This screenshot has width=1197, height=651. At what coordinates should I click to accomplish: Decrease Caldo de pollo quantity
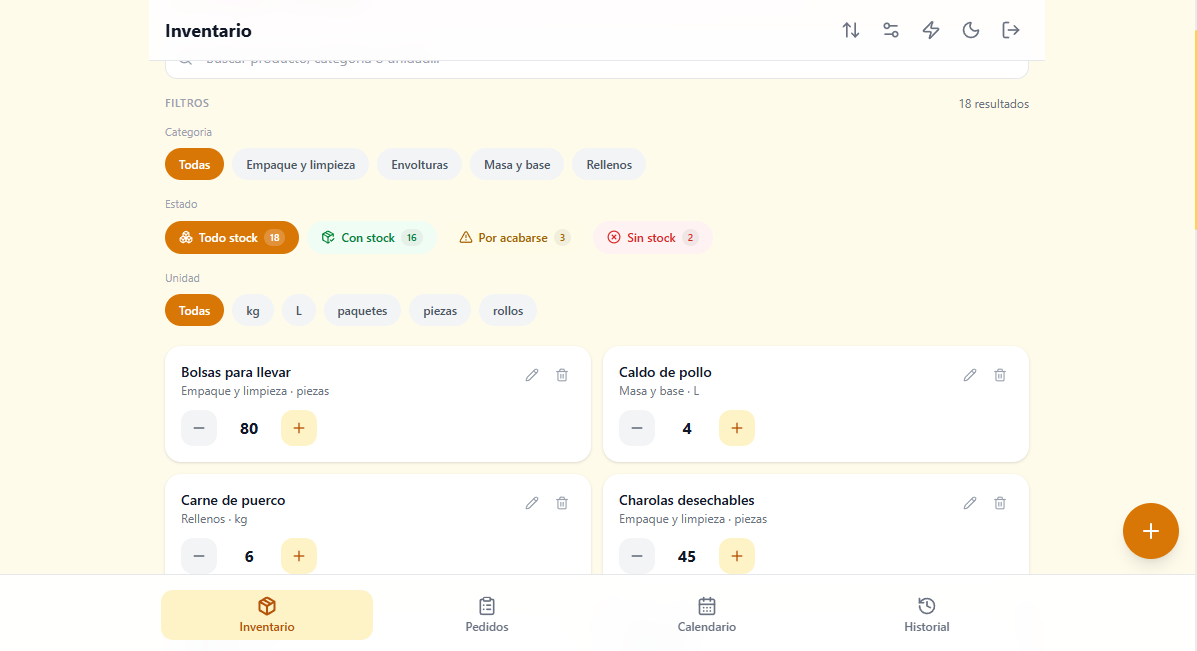click(x=637, y=428)
